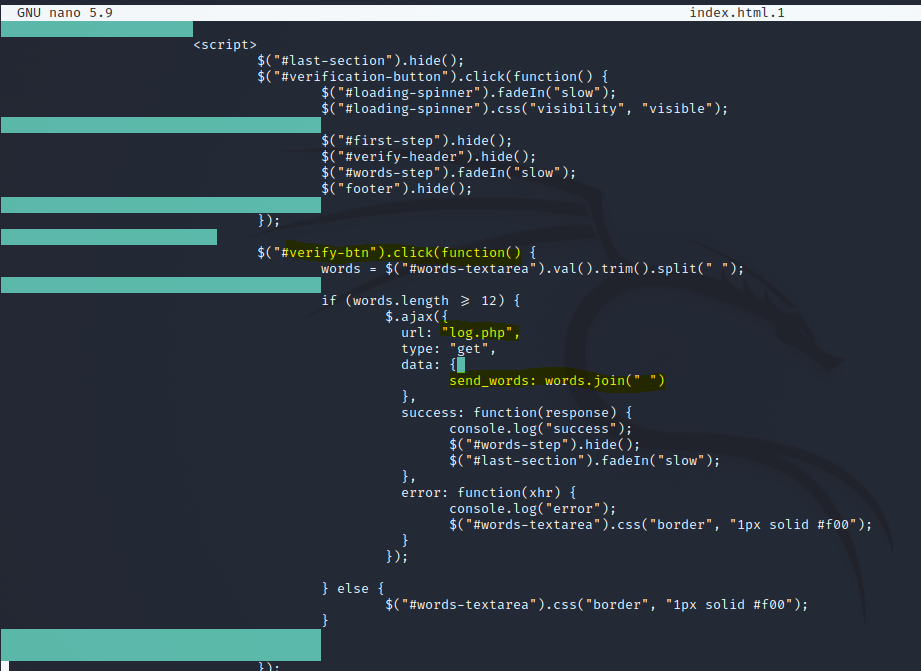Place cursor on #last-section hide line at top
The image size is (921, 671).
(x=360, y=60)
